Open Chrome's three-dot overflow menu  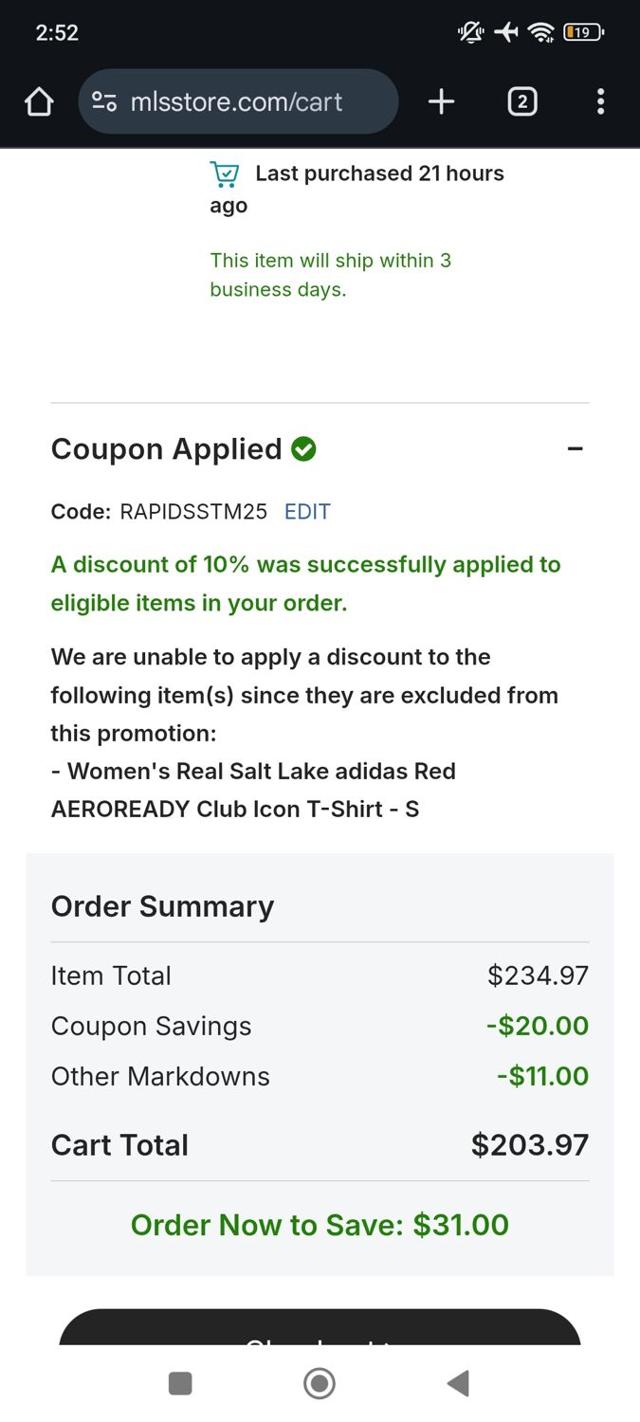click(x=600, y=101)
